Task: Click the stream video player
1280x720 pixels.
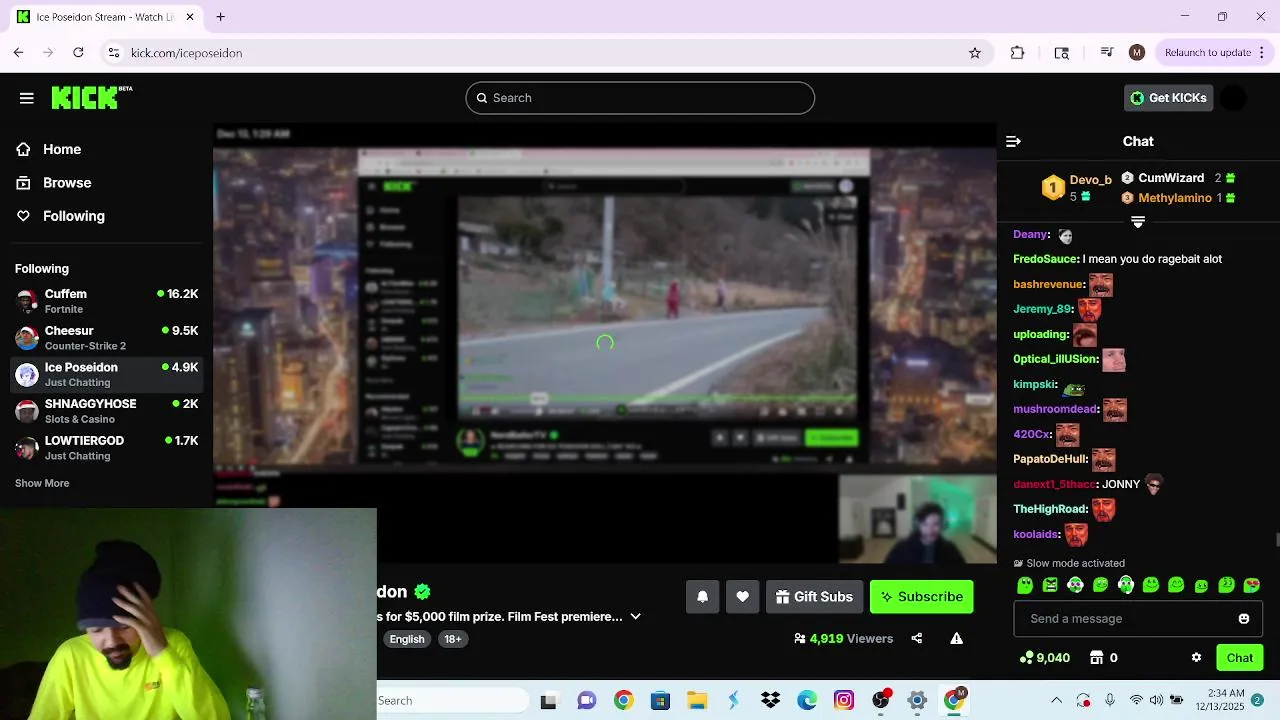Action: (605, 343)
